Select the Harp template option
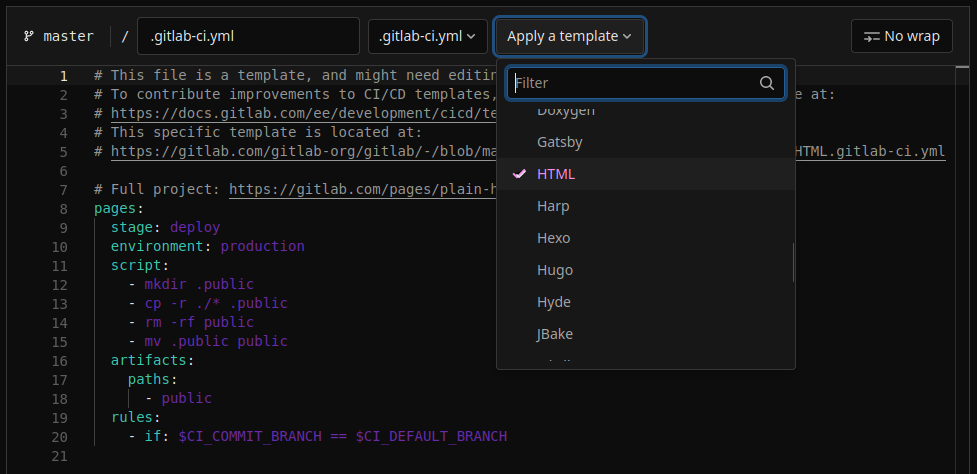The height and width of the screenshot is (474, 977). click(553, 206)
